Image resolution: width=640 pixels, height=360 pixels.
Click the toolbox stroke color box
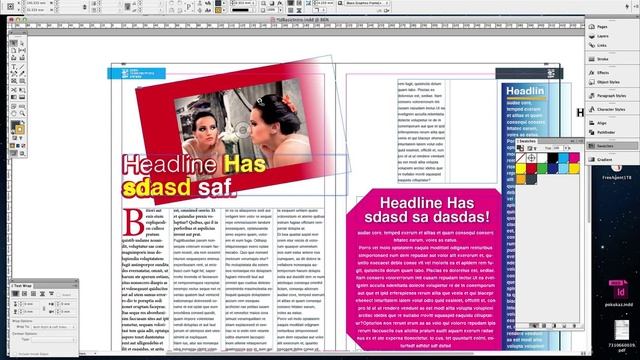(x=20, y=130)
